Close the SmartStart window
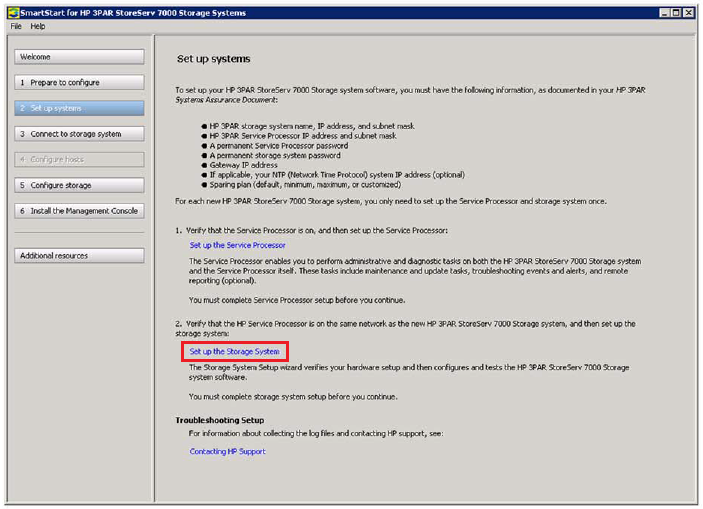Screen dimensions: 703x509 [x=690, y=12]
